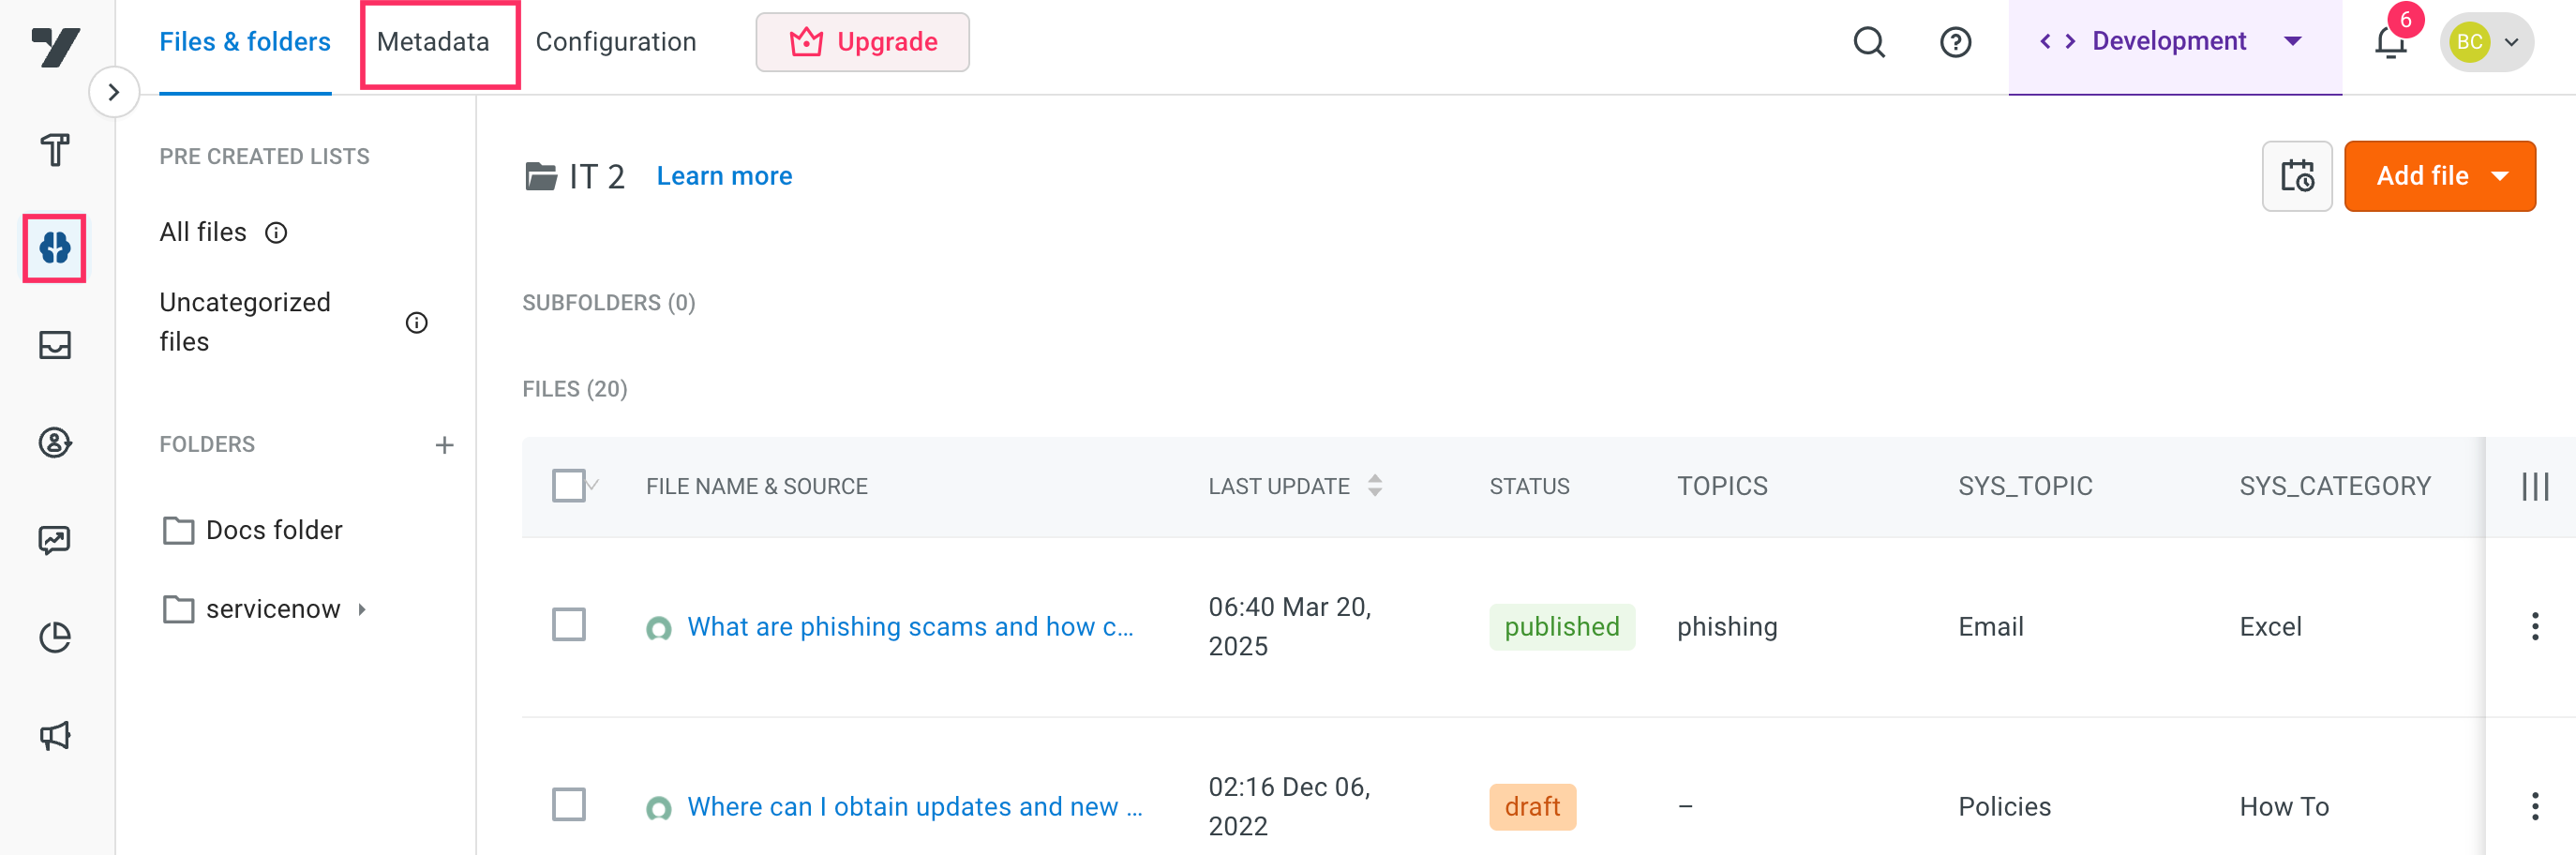Open column settings icon in table header

coord(2534,487)
